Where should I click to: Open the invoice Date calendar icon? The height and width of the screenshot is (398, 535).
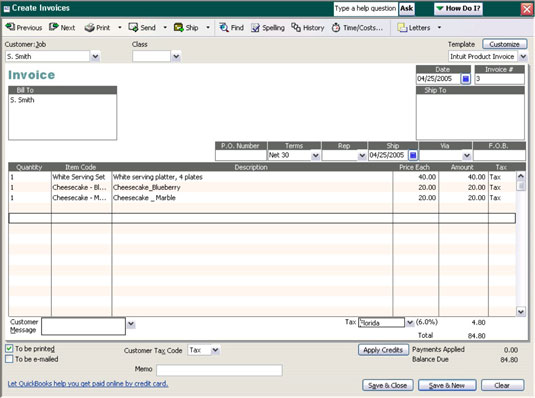pyautogui.click(x=465, y=79)
